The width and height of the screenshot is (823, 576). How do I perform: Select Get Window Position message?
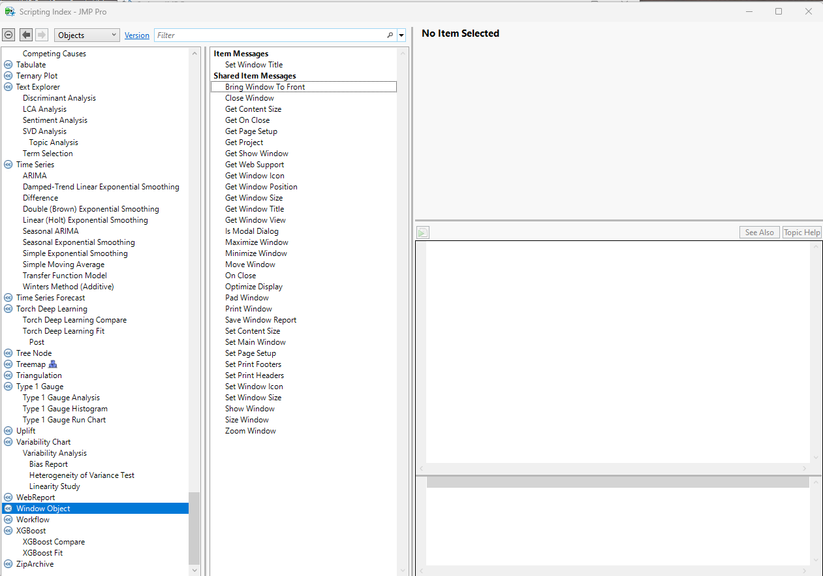[261, 187]
